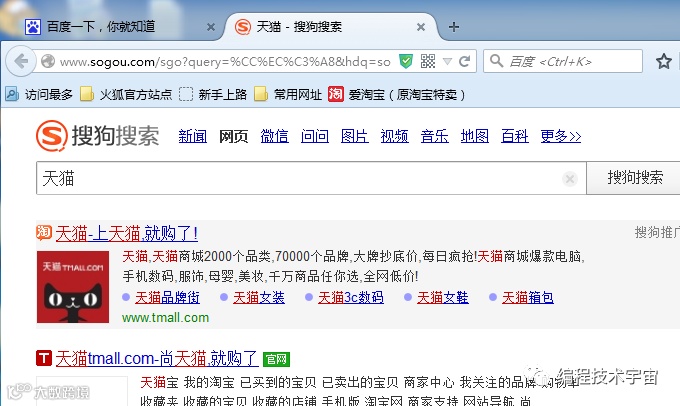Click the green 官网 badge

276,359
